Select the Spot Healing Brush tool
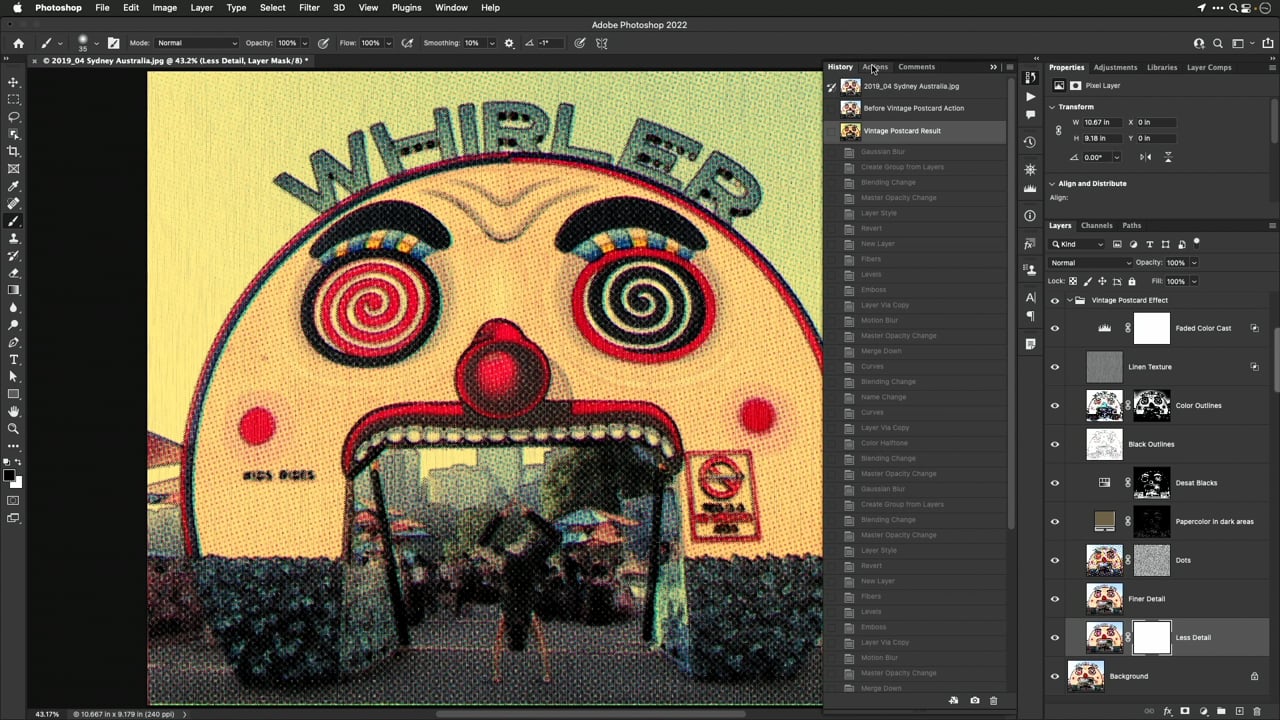 click(14, 204)
